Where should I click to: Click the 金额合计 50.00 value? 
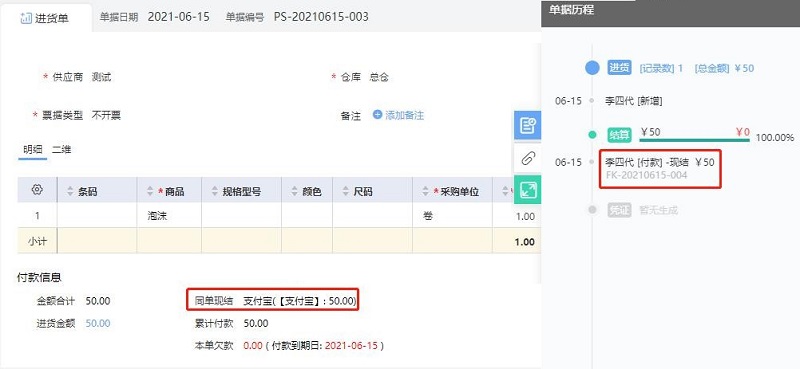[97, 301]
